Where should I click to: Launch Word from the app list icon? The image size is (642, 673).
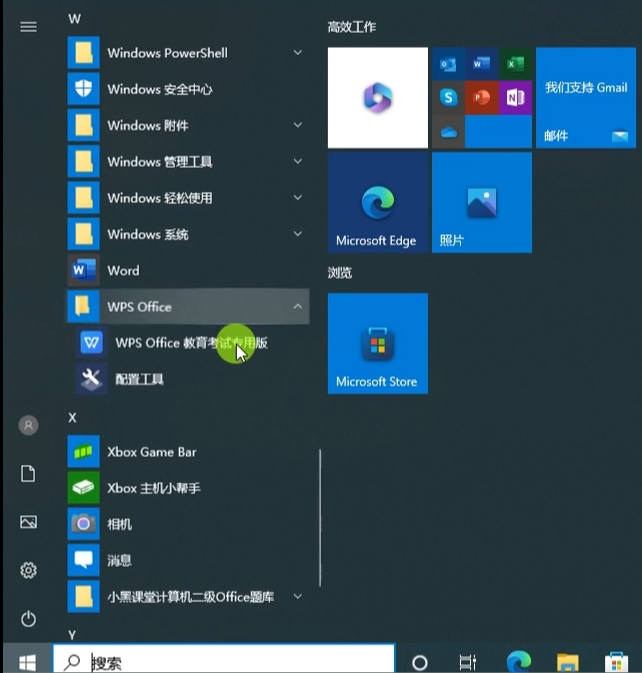coord(84,270)
